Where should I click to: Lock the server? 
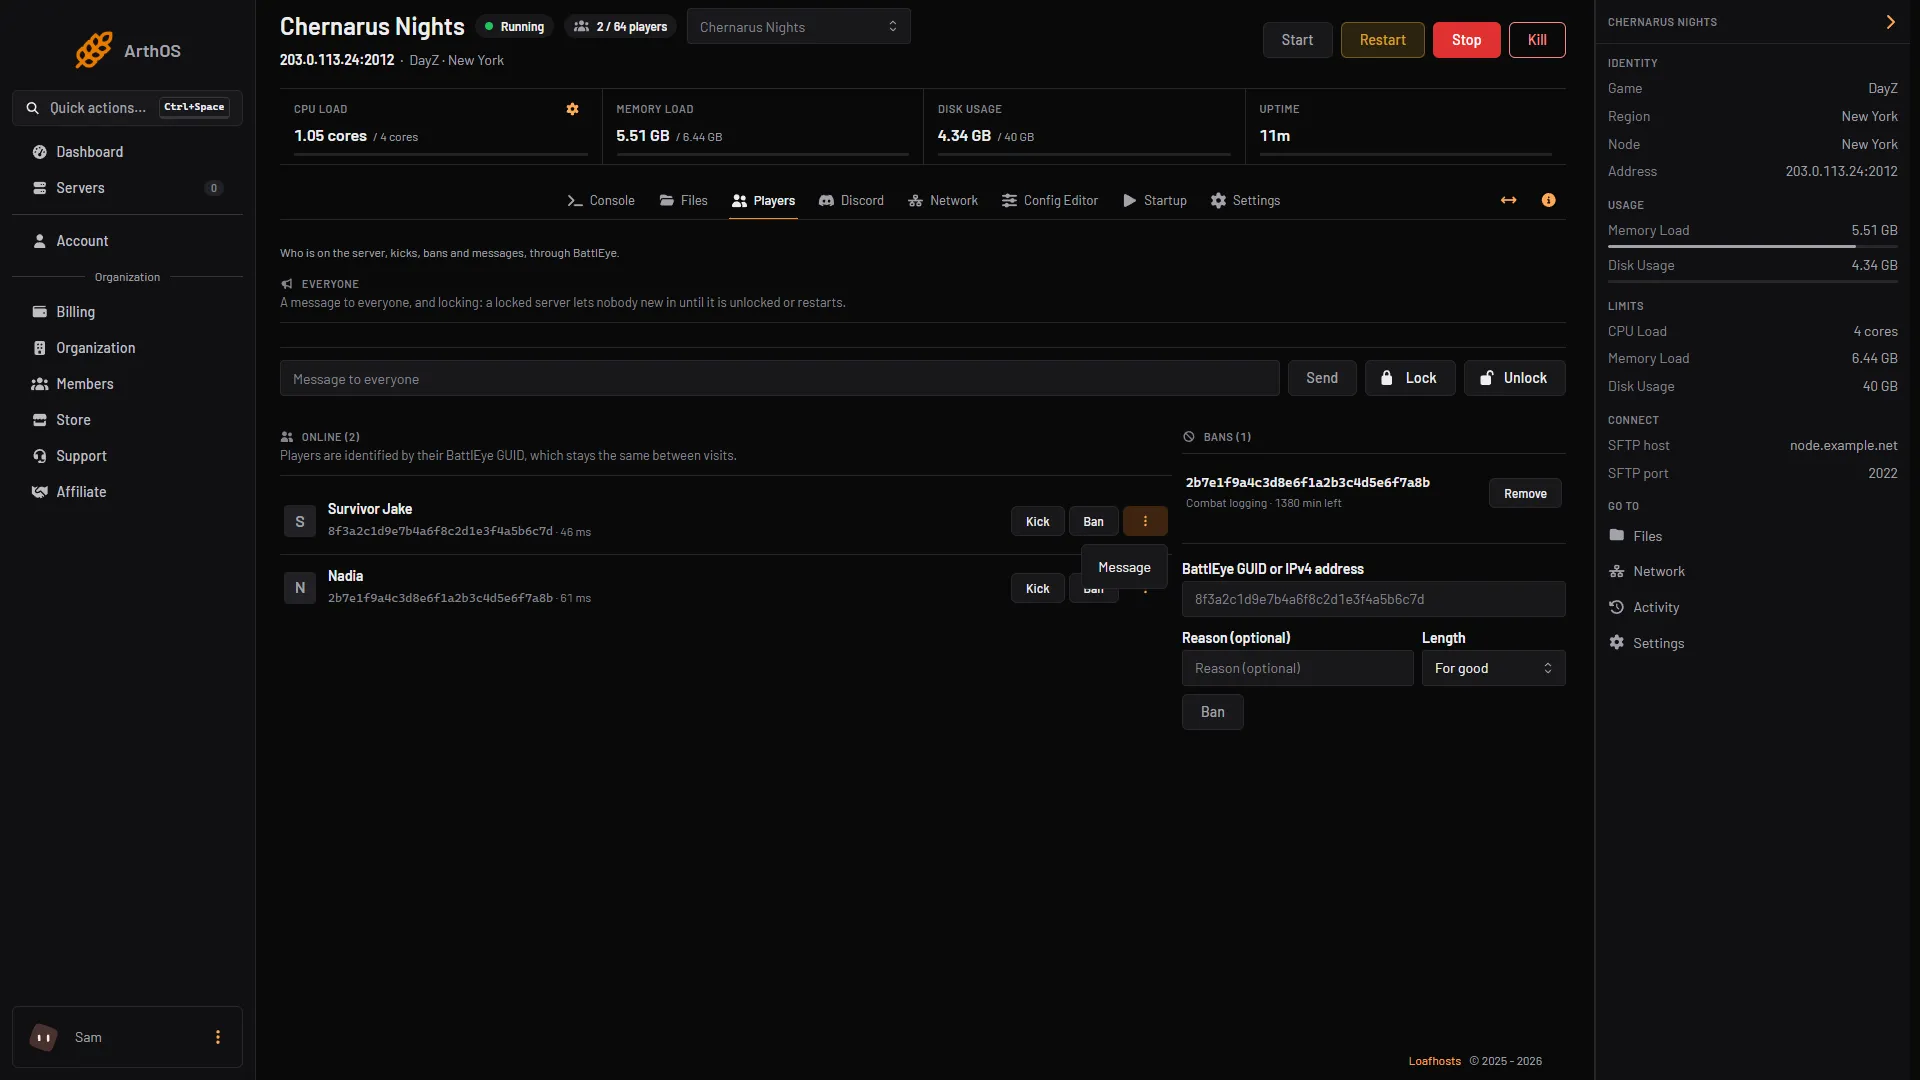click(x=1410, y=378)
